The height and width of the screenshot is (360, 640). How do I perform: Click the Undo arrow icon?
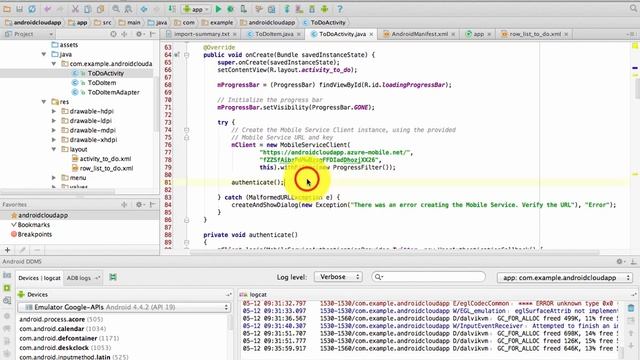pos(48,9)
